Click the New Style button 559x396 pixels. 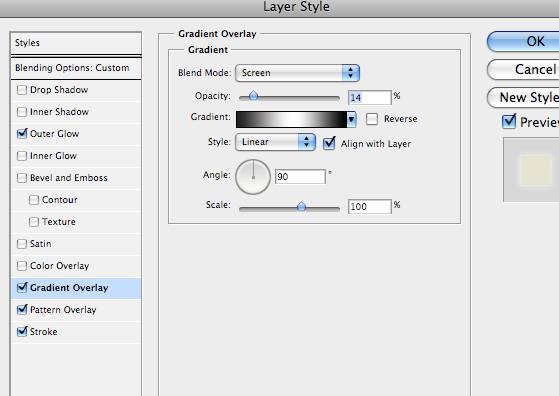[x=523, y=97]
